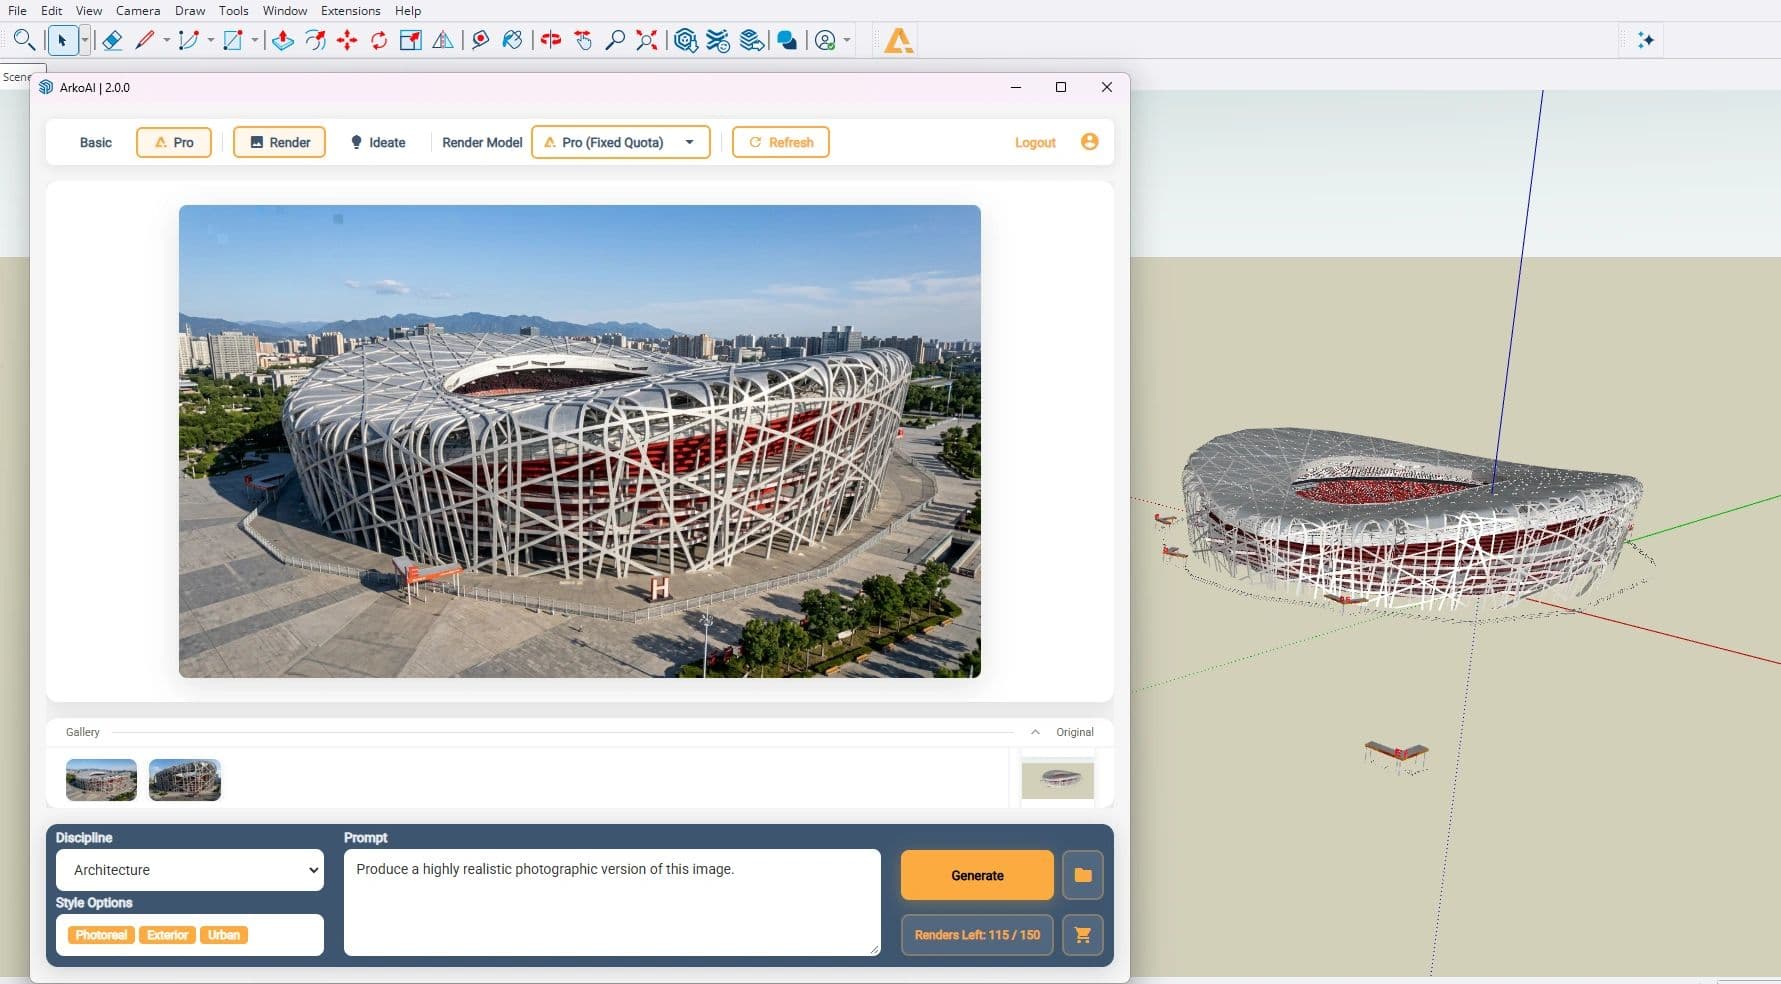
Task: Click the Refresh button
Action: click(x=781, y=142)
